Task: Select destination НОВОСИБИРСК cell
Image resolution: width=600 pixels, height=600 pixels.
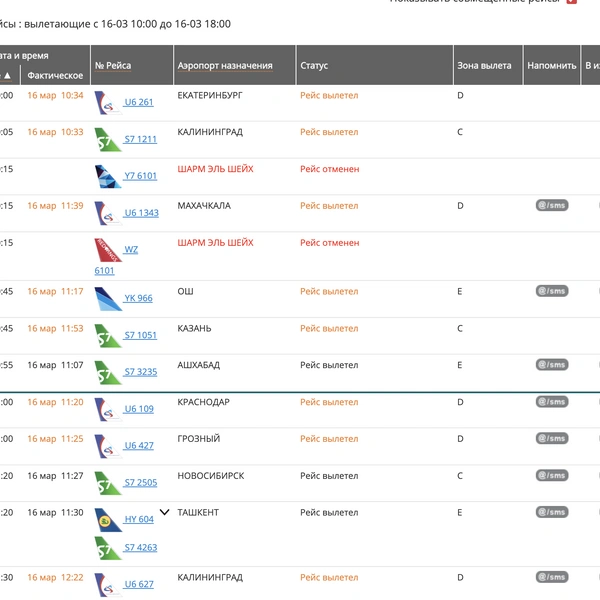Action: (210, 476)
